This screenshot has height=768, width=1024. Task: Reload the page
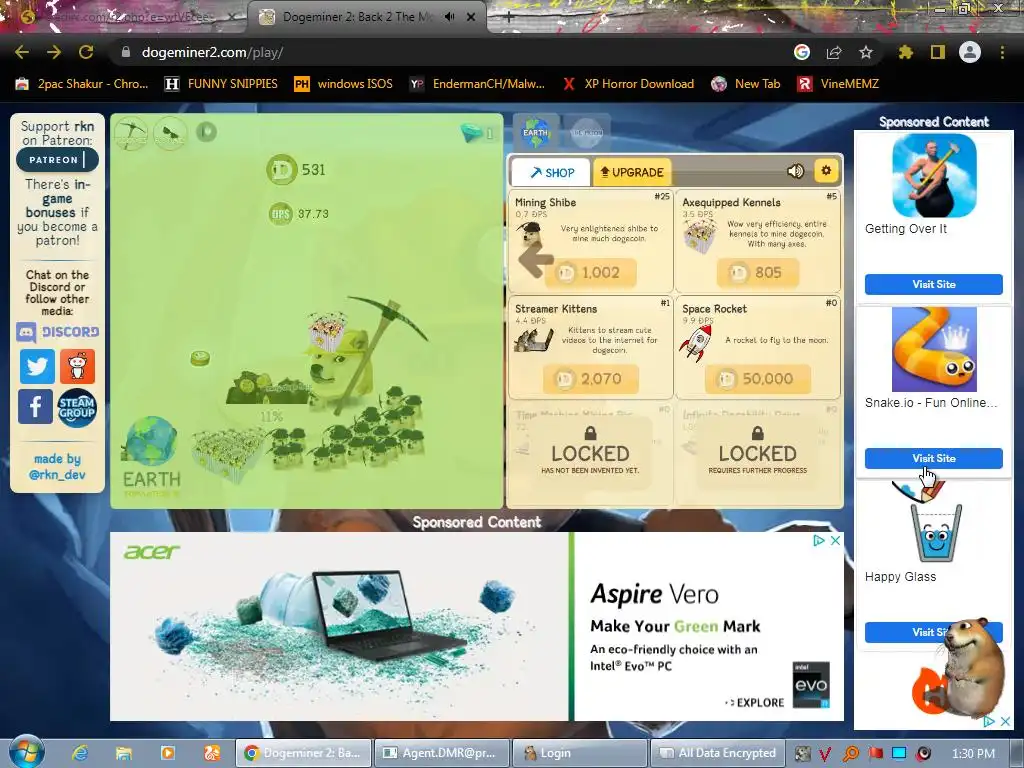click(86, 52)
